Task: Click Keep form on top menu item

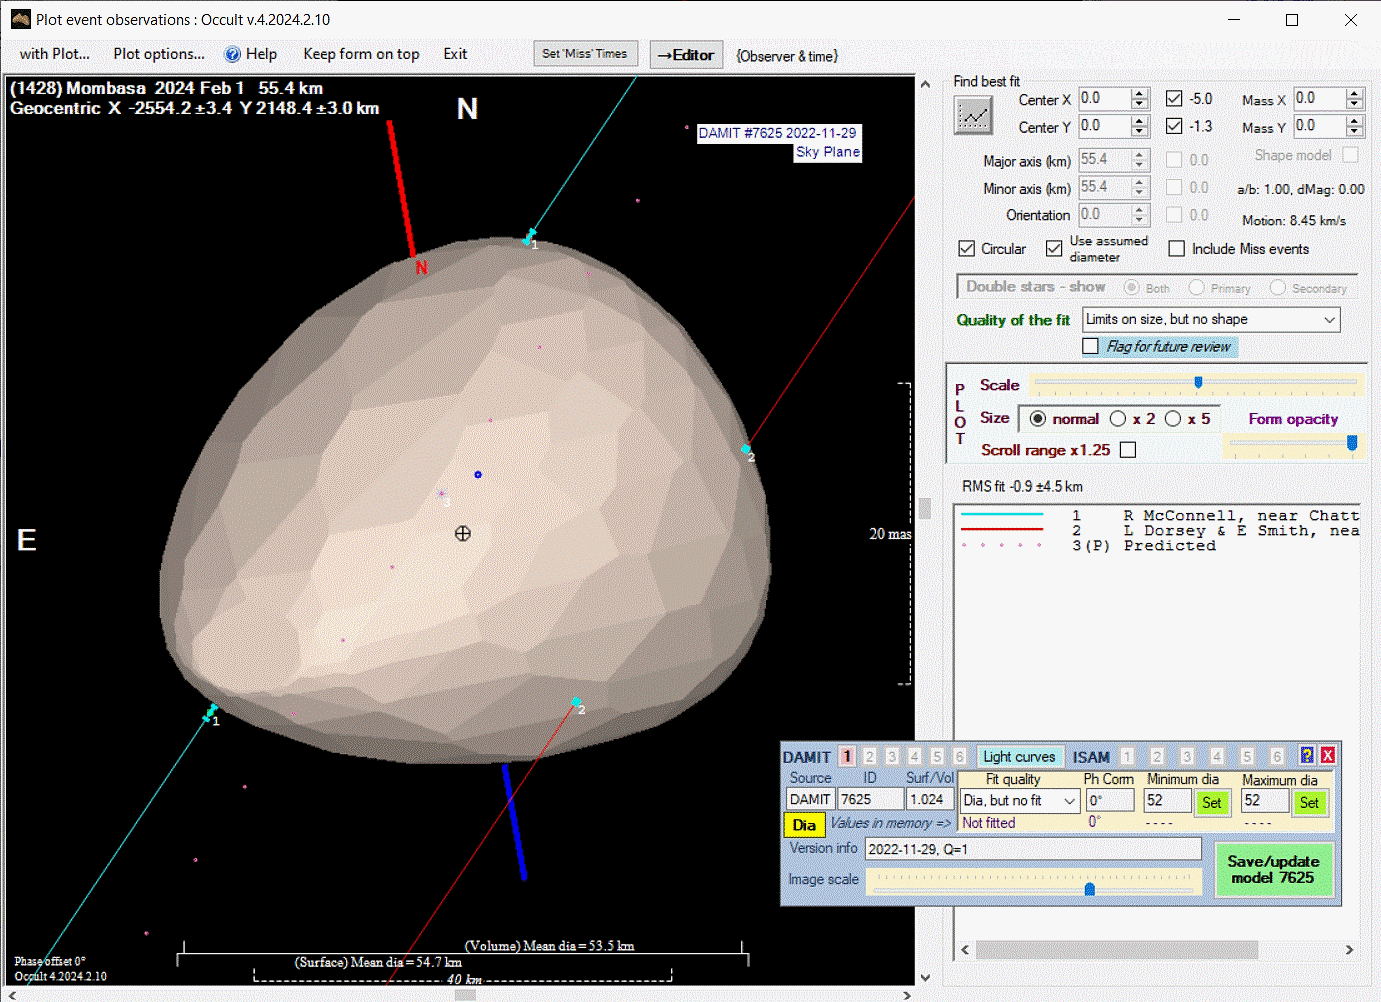Action: (361, 54)
